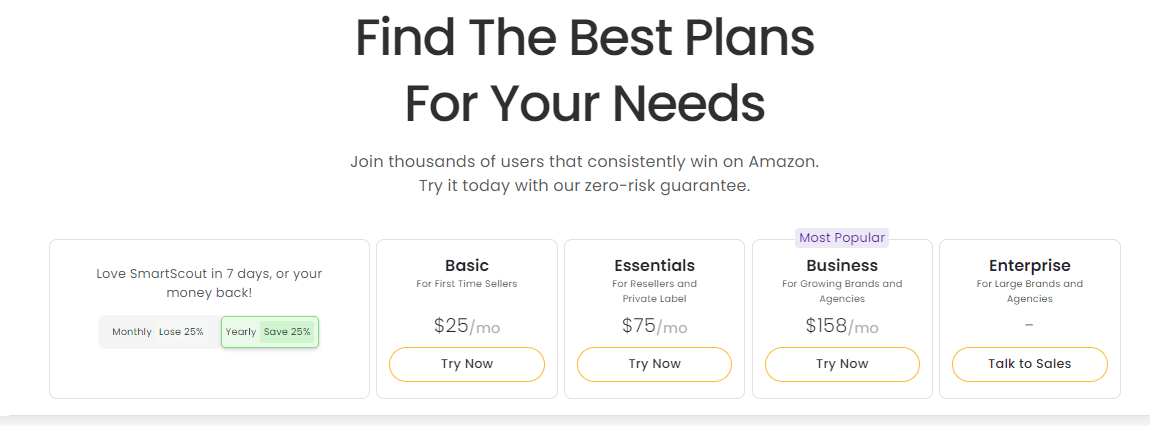
Task: Select the Business plan heading
Action: [842, 265]
